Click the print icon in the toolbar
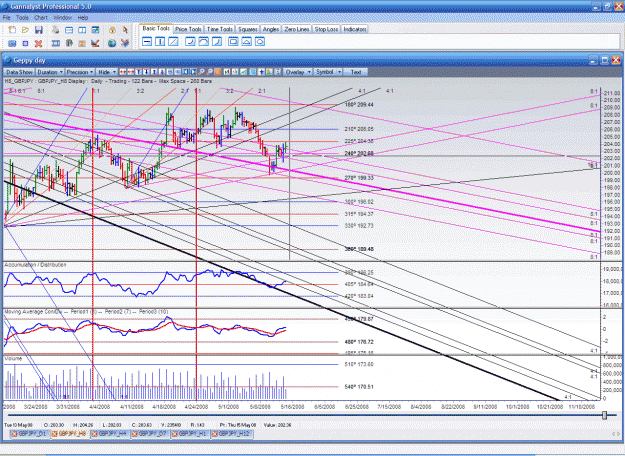The height and width of the screenshot is (456, 625). (x=55, y=30)
